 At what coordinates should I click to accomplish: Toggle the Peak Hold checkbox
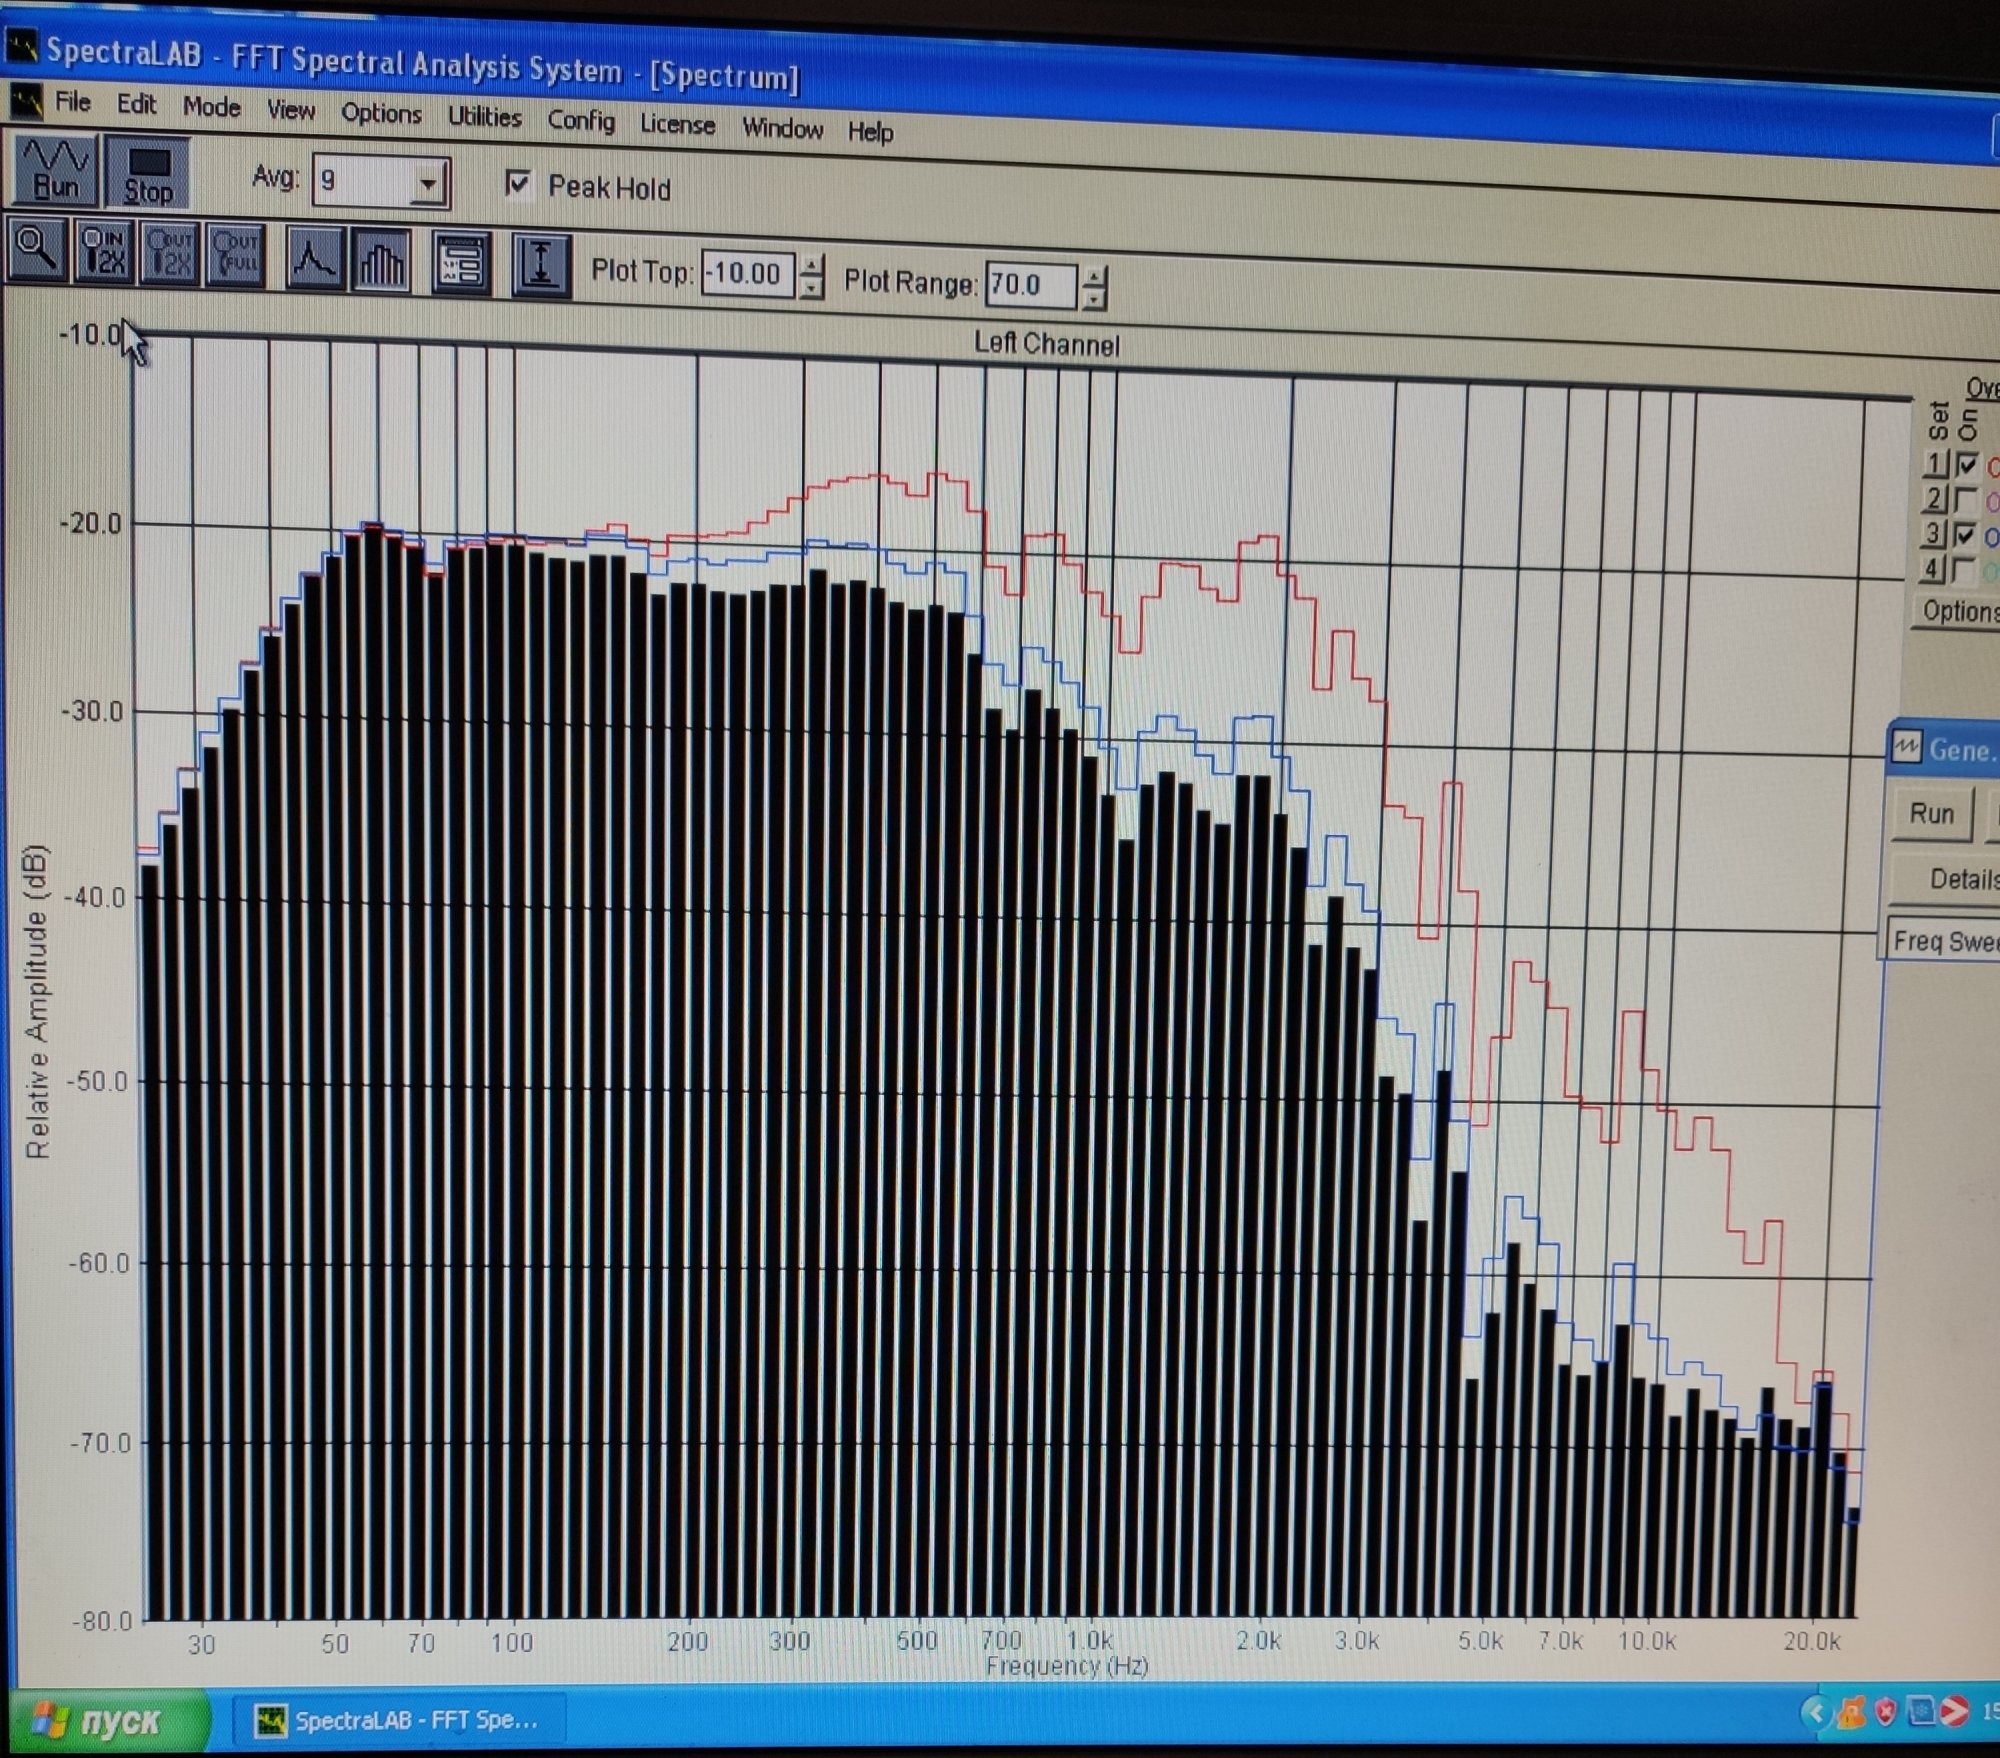518,184
